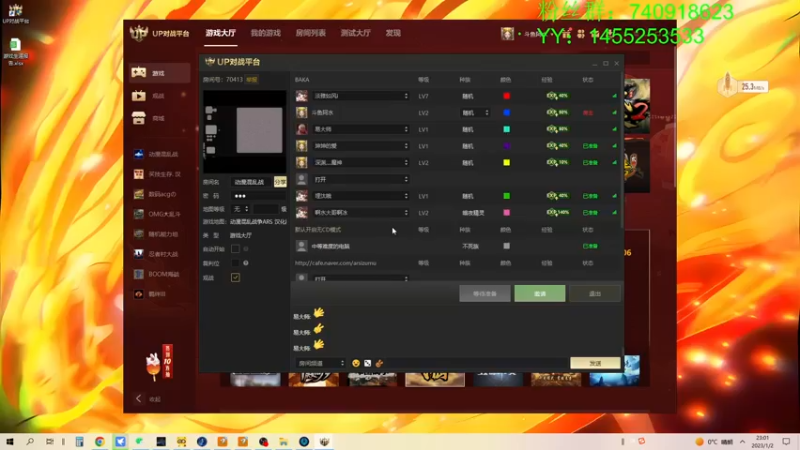The height and width of the screenshot is (450, 800).
Task: Open the empty 打开 slot dropdown
Action: click(x=361, y=179)
